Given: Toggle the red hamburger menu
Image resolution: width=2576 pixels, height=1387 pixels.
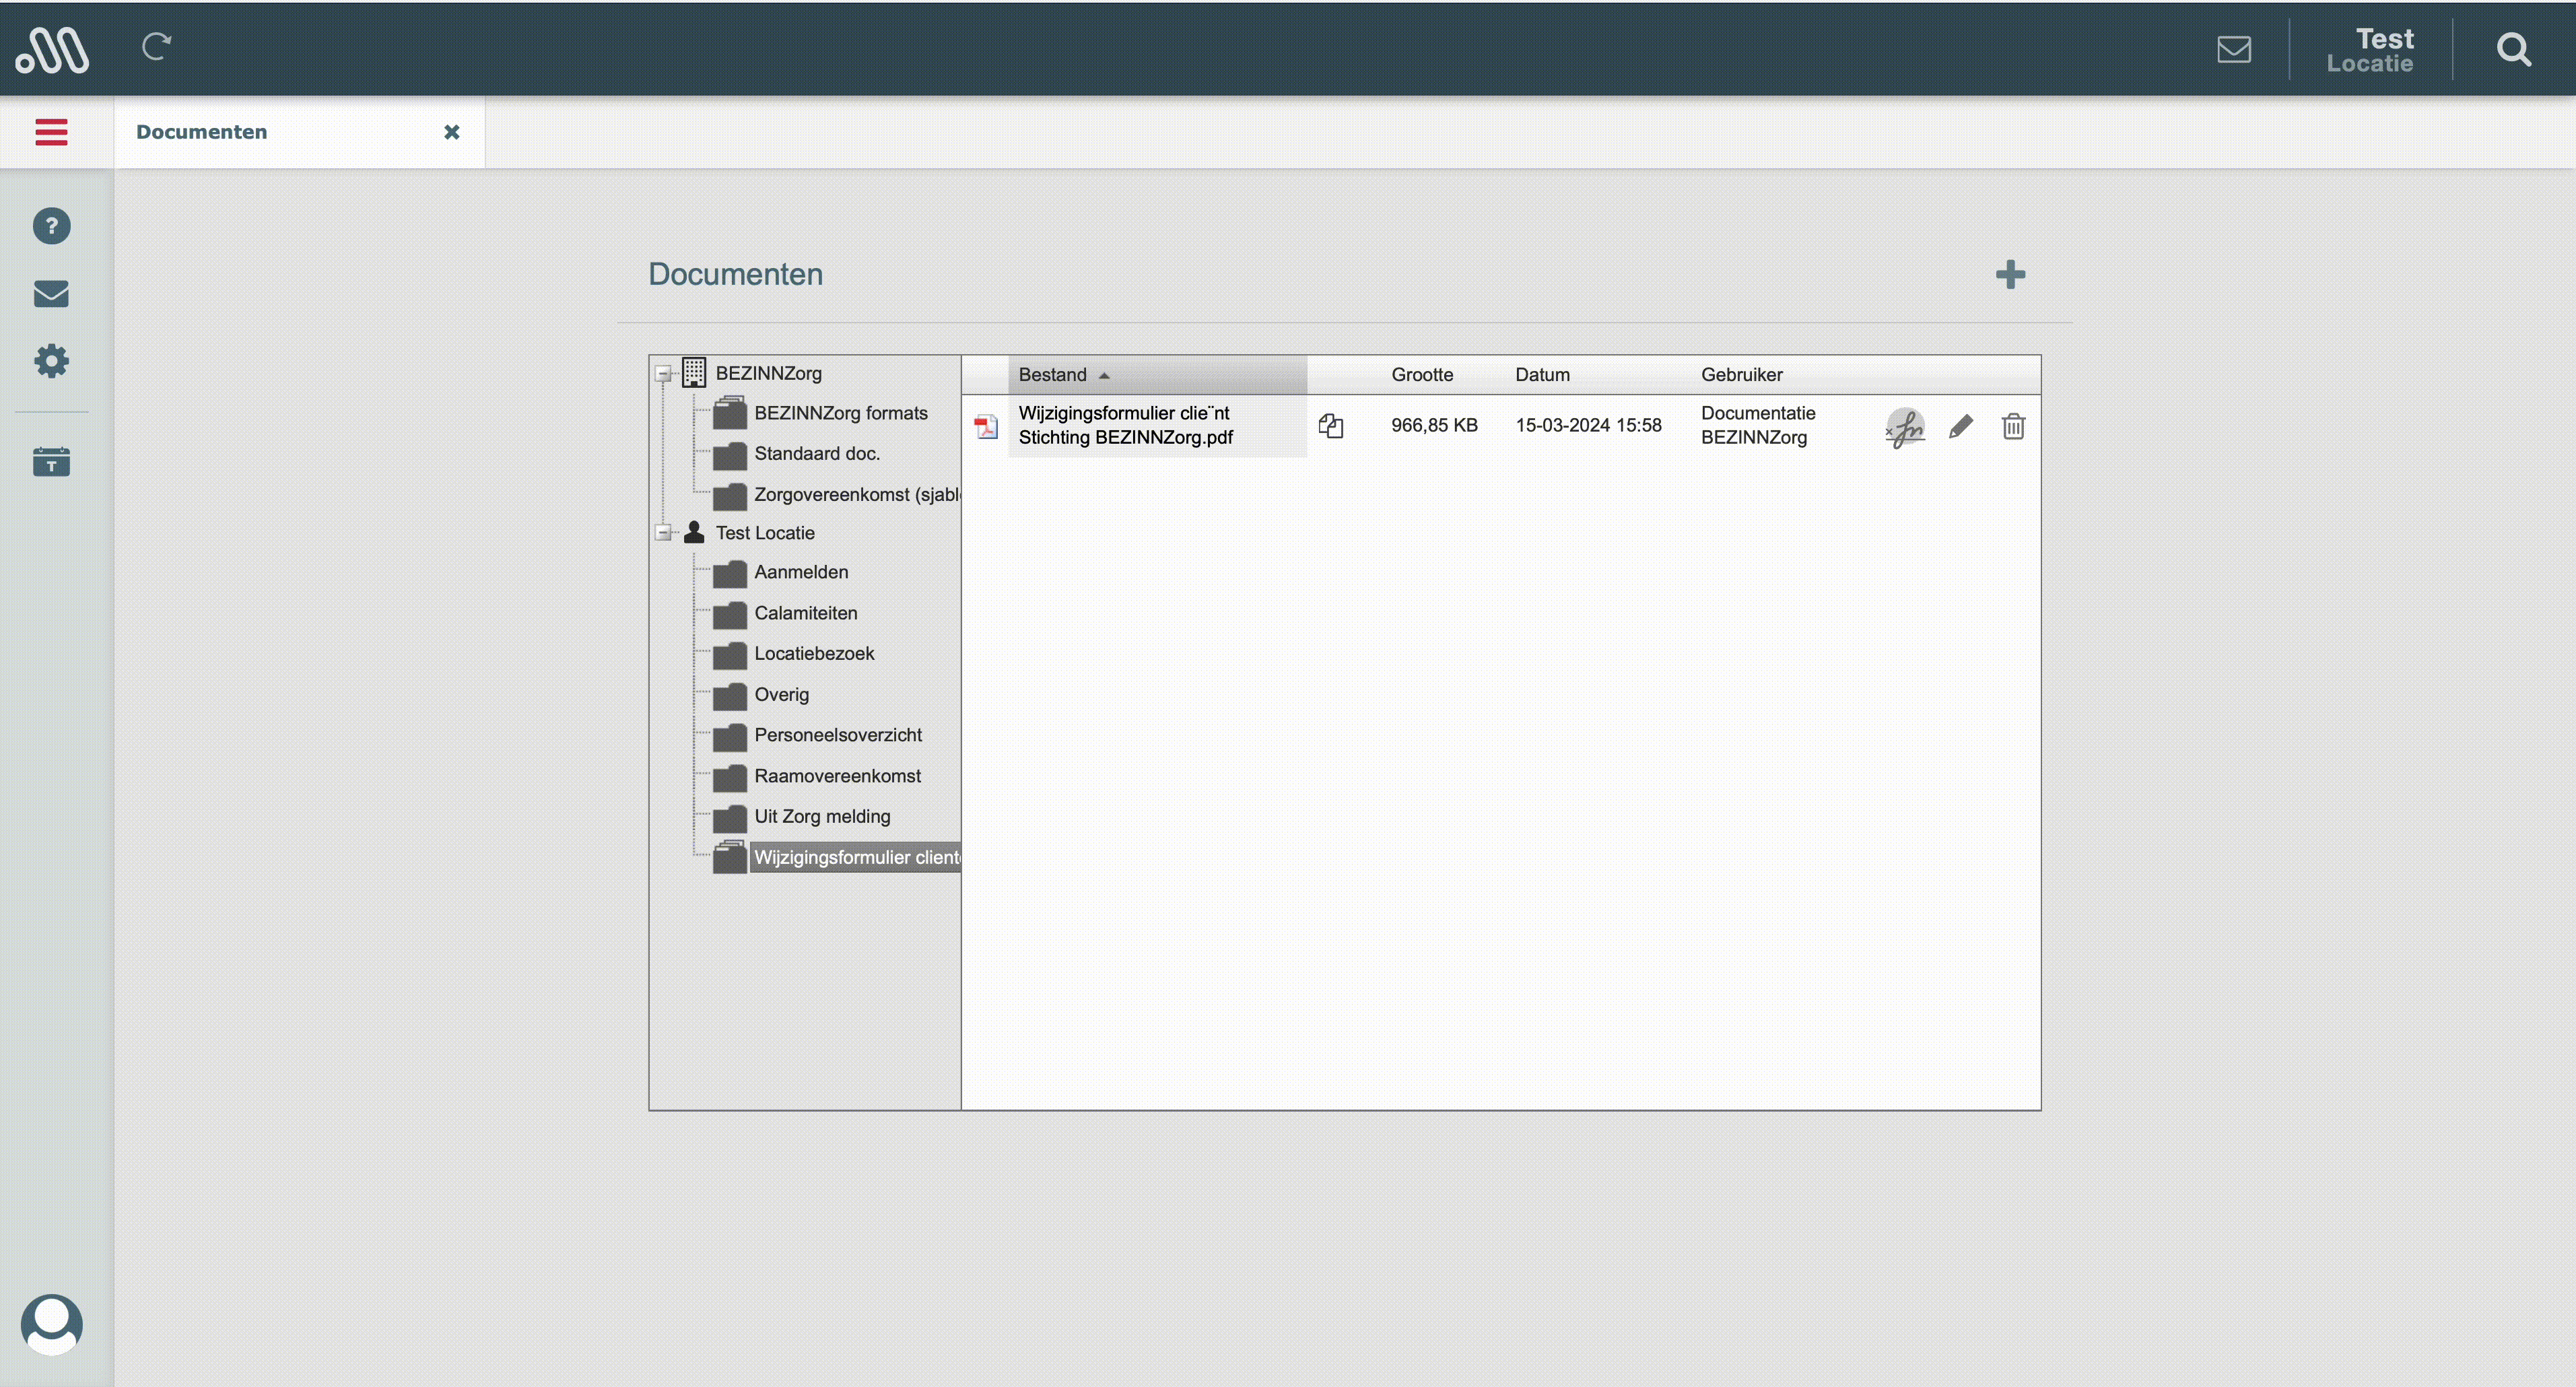Looking at the screenshot, I should pyautogui.click(x=51, y=132).
